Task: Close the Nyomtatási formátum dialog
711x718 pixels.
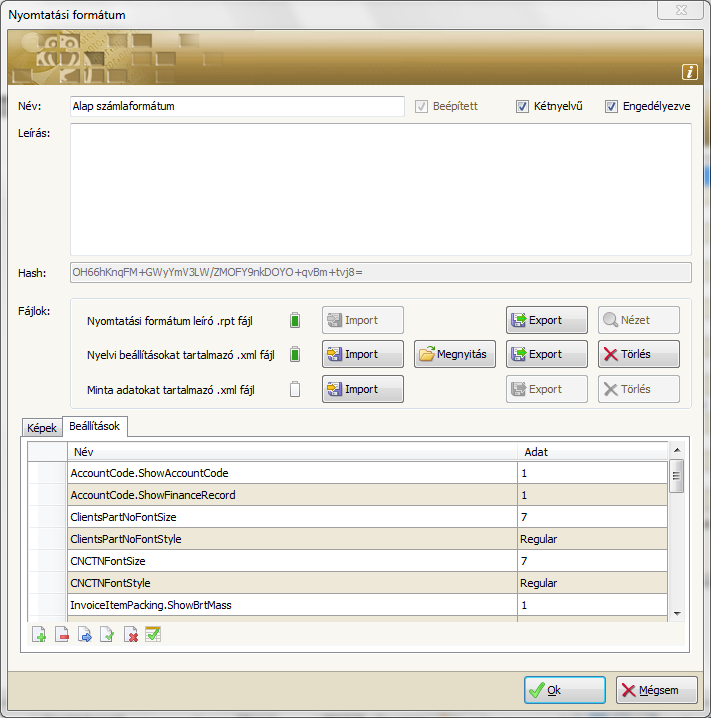Action: click(681, 10)
